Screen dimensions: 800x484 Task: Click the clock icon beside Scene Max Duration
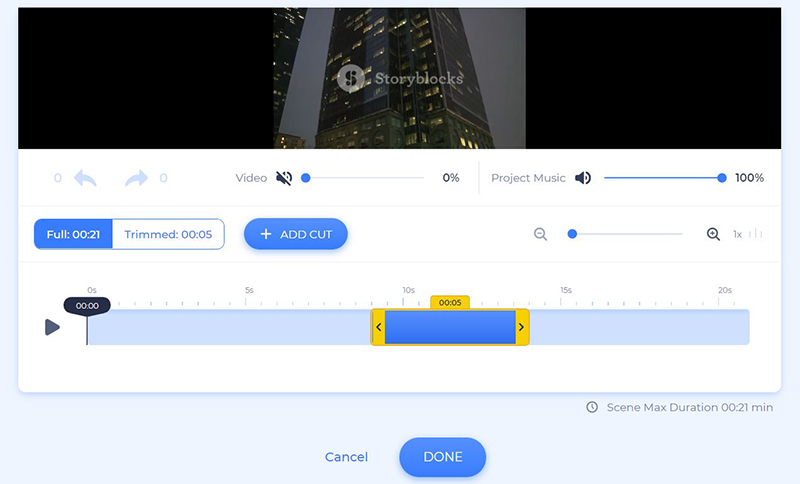pyautogui.click(x=592, y=407)
